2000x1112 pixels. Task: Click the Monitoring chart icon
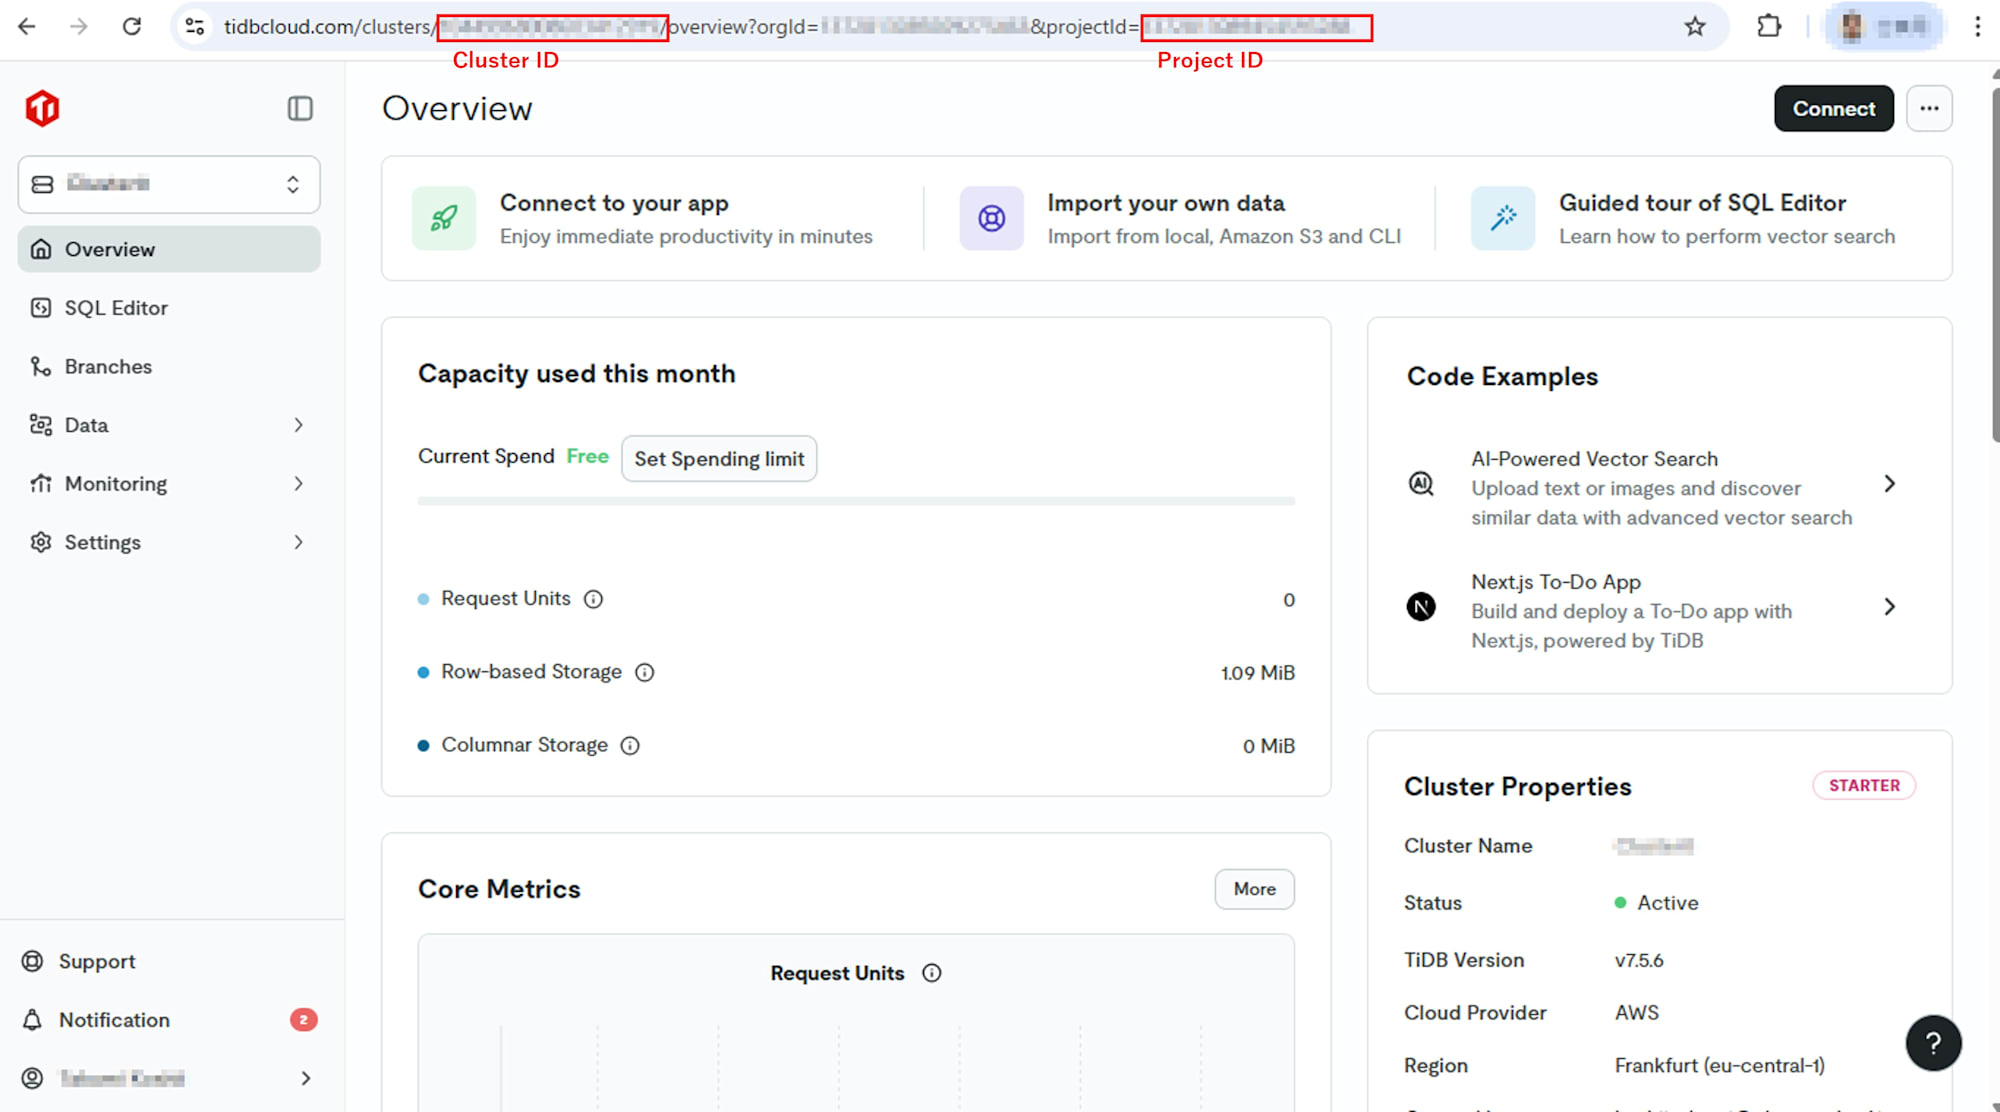pyautogui.click(x=41, y=484)
